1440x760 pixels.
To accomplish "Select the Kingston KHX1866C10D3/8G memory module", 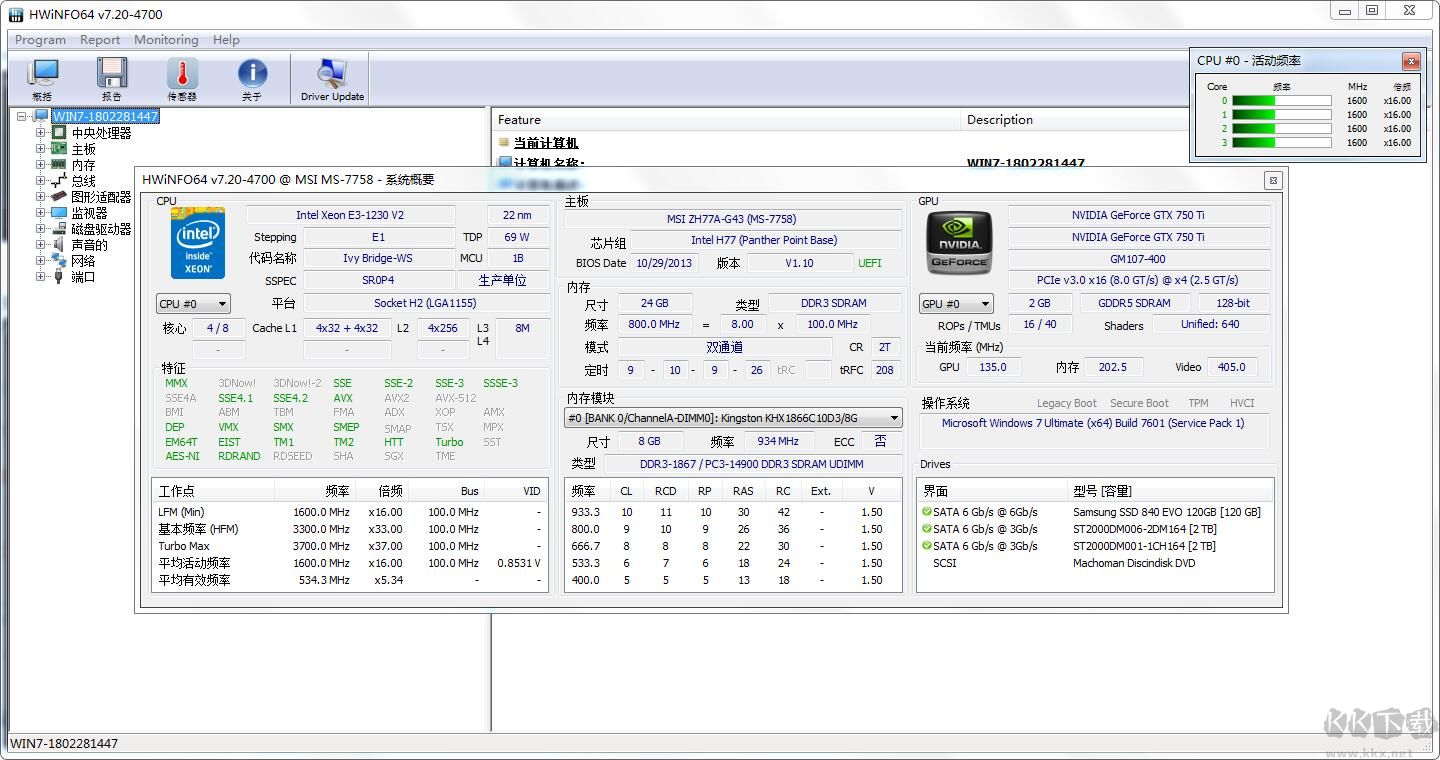I will tap(731, 417).
